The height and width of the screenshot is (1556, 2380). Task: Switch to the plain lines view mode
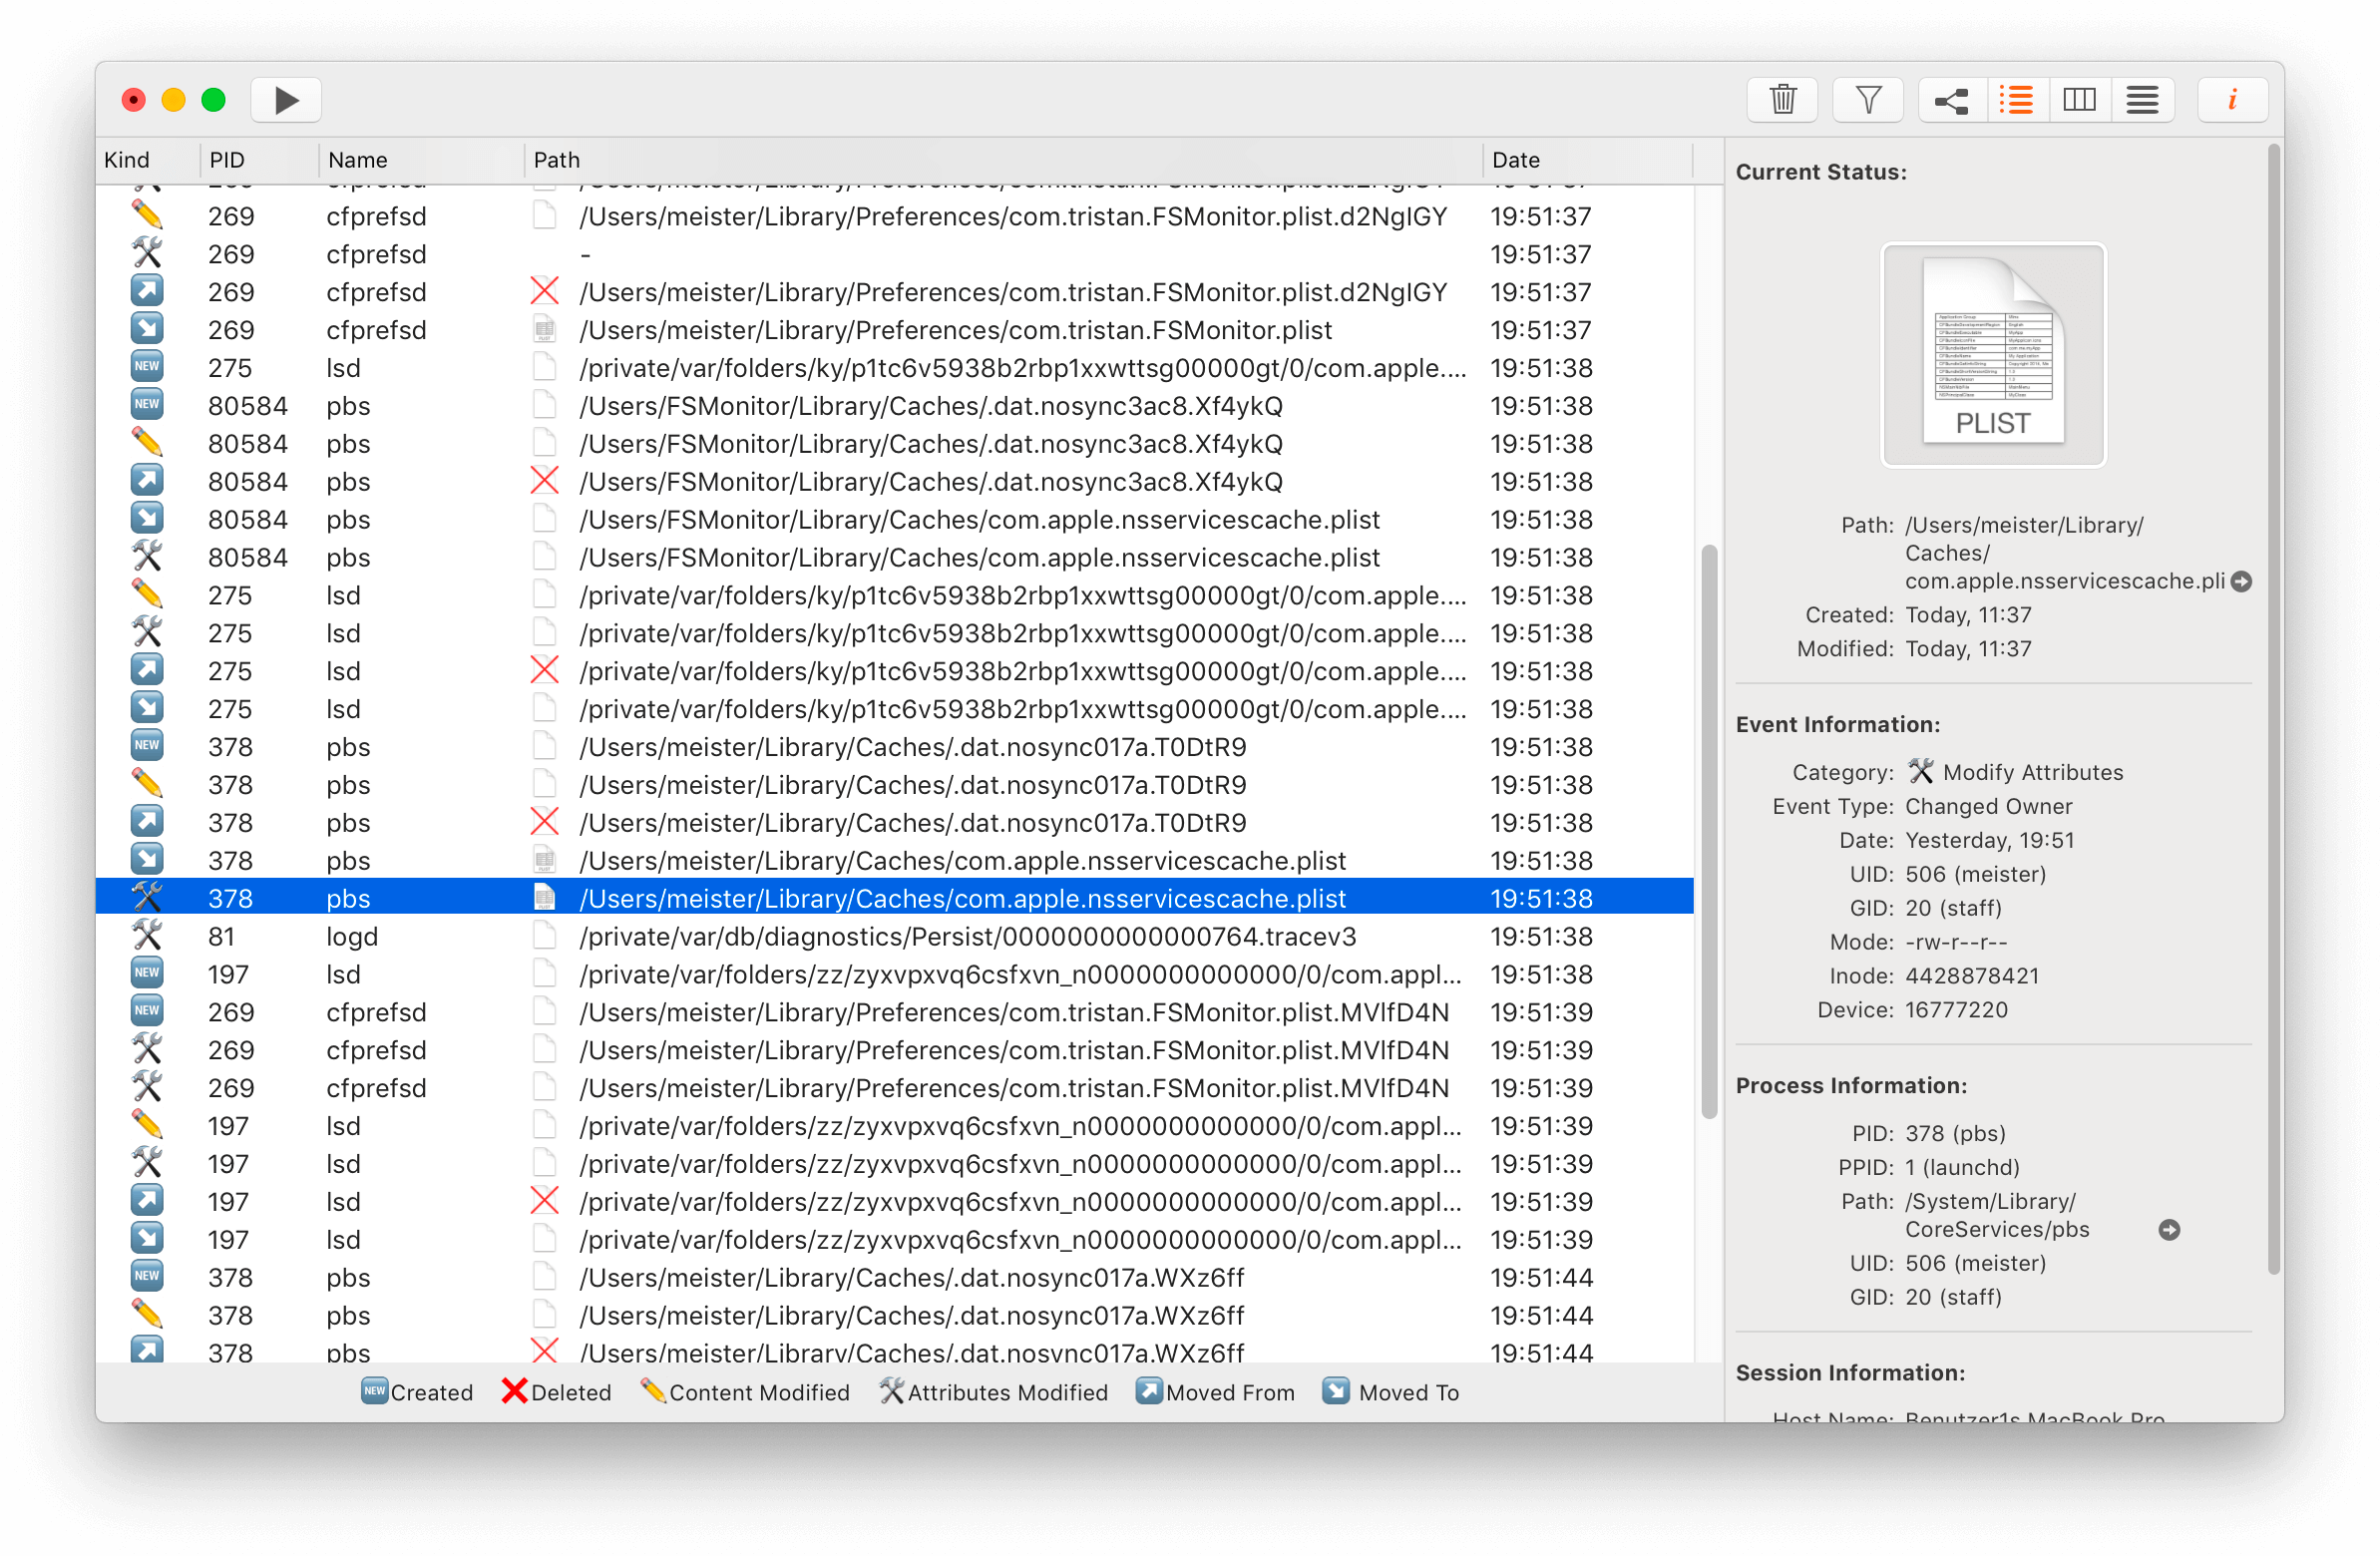pyautogui.click(x=2142, y=100)
